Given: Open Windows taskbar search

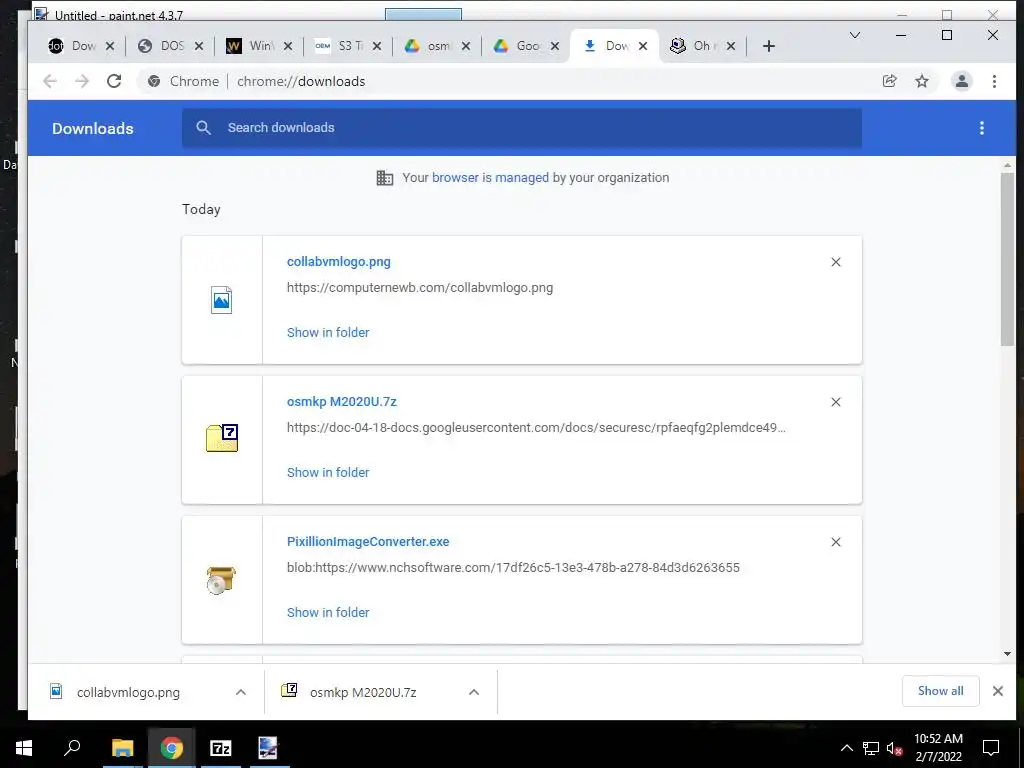Looking at the screenshot, I should pyautogui.click(x=72, y=747).
